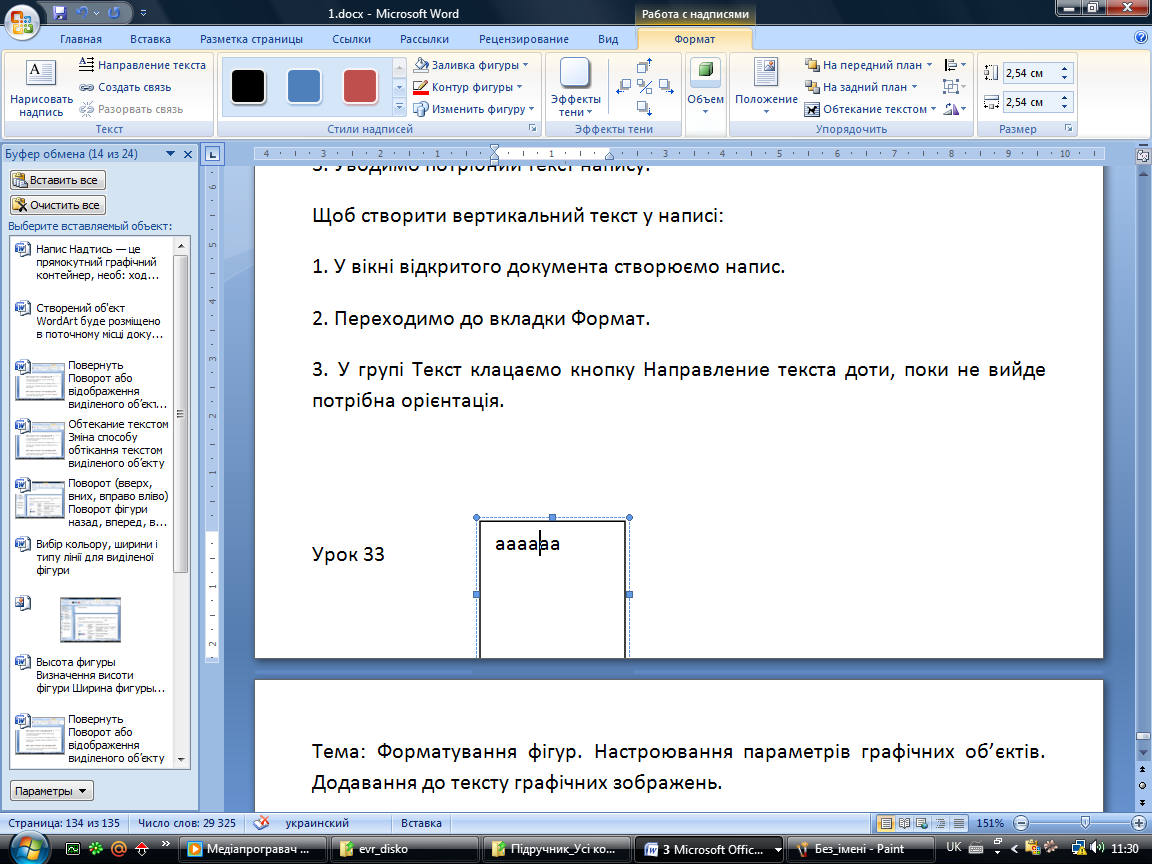
Task: Click the tab selector at ruler corner
Action: click(x=212, y=154)
